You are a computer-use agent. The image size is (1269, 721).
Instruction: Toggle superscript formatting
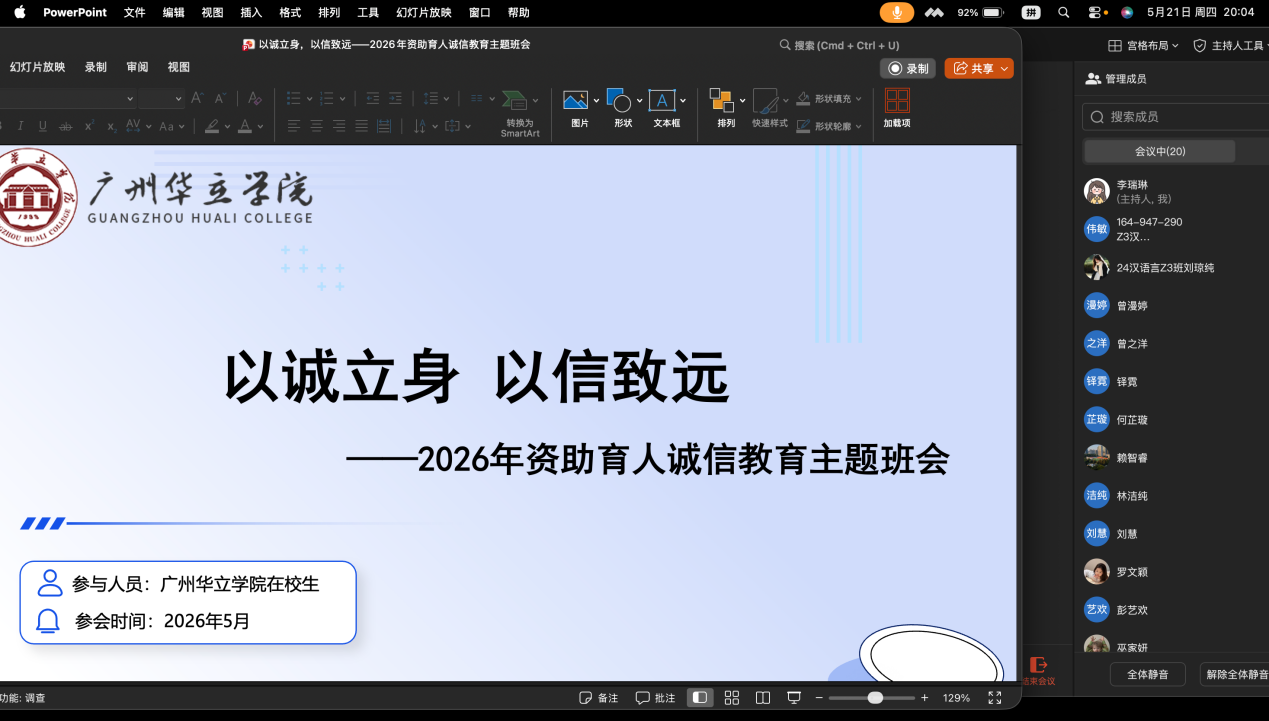click(89, 126)
